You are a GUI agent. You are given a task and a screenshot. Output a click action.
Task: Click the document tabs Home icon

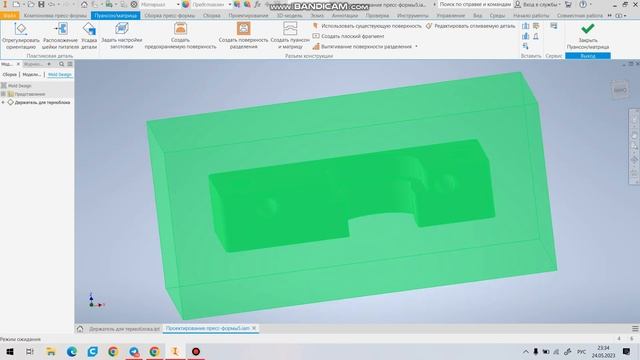80,329
